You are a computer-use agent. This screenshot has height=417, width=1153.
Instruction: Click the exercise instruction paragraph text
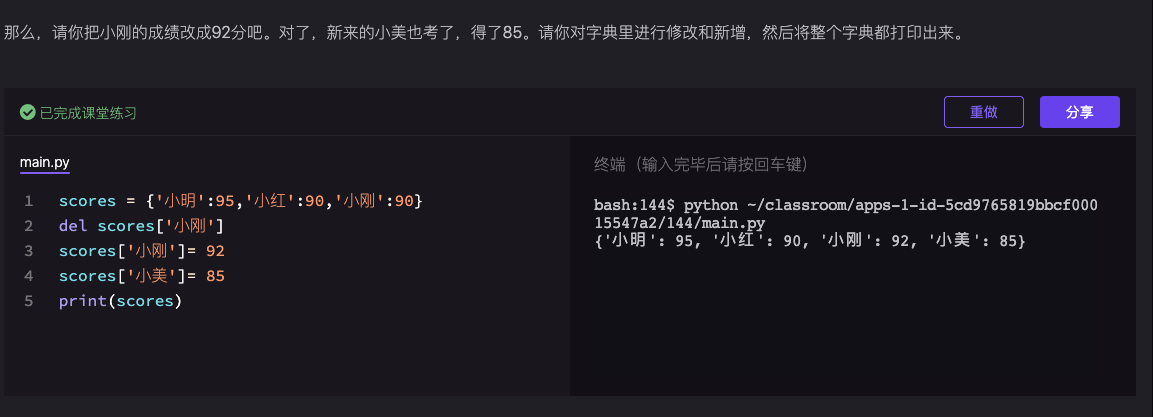(480, 33)
